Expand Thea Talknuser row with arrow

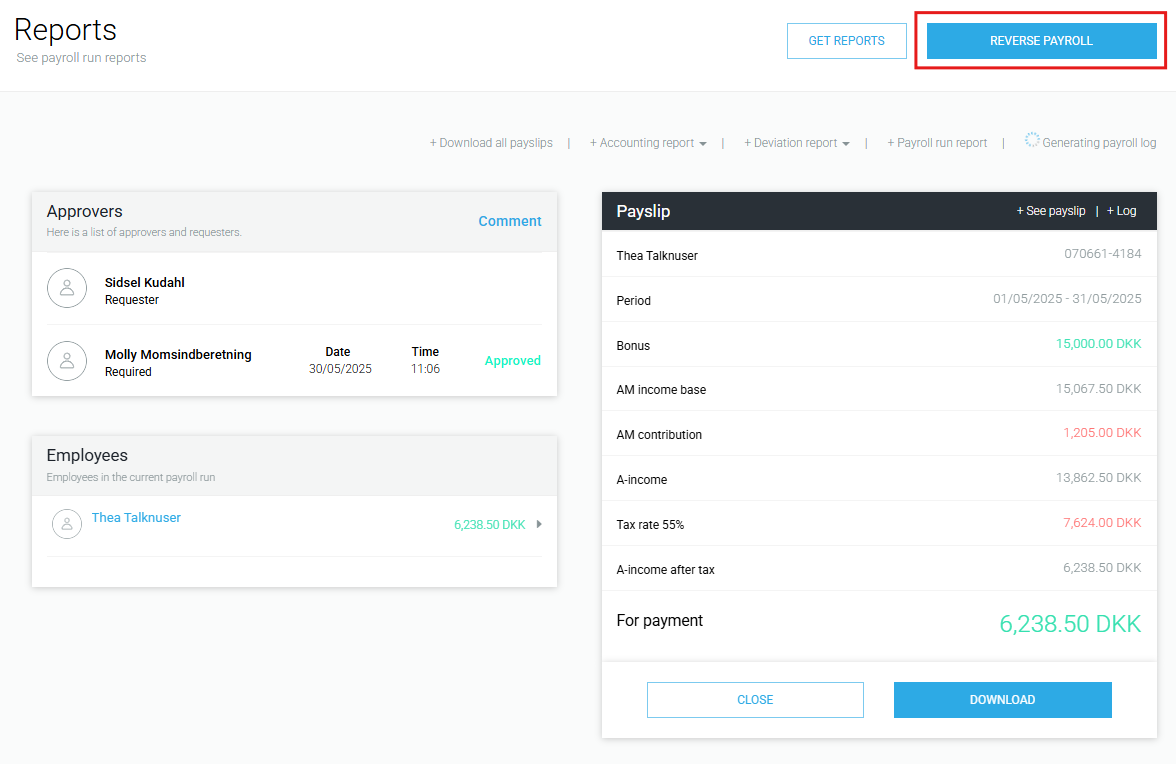(x=540, y=524)
